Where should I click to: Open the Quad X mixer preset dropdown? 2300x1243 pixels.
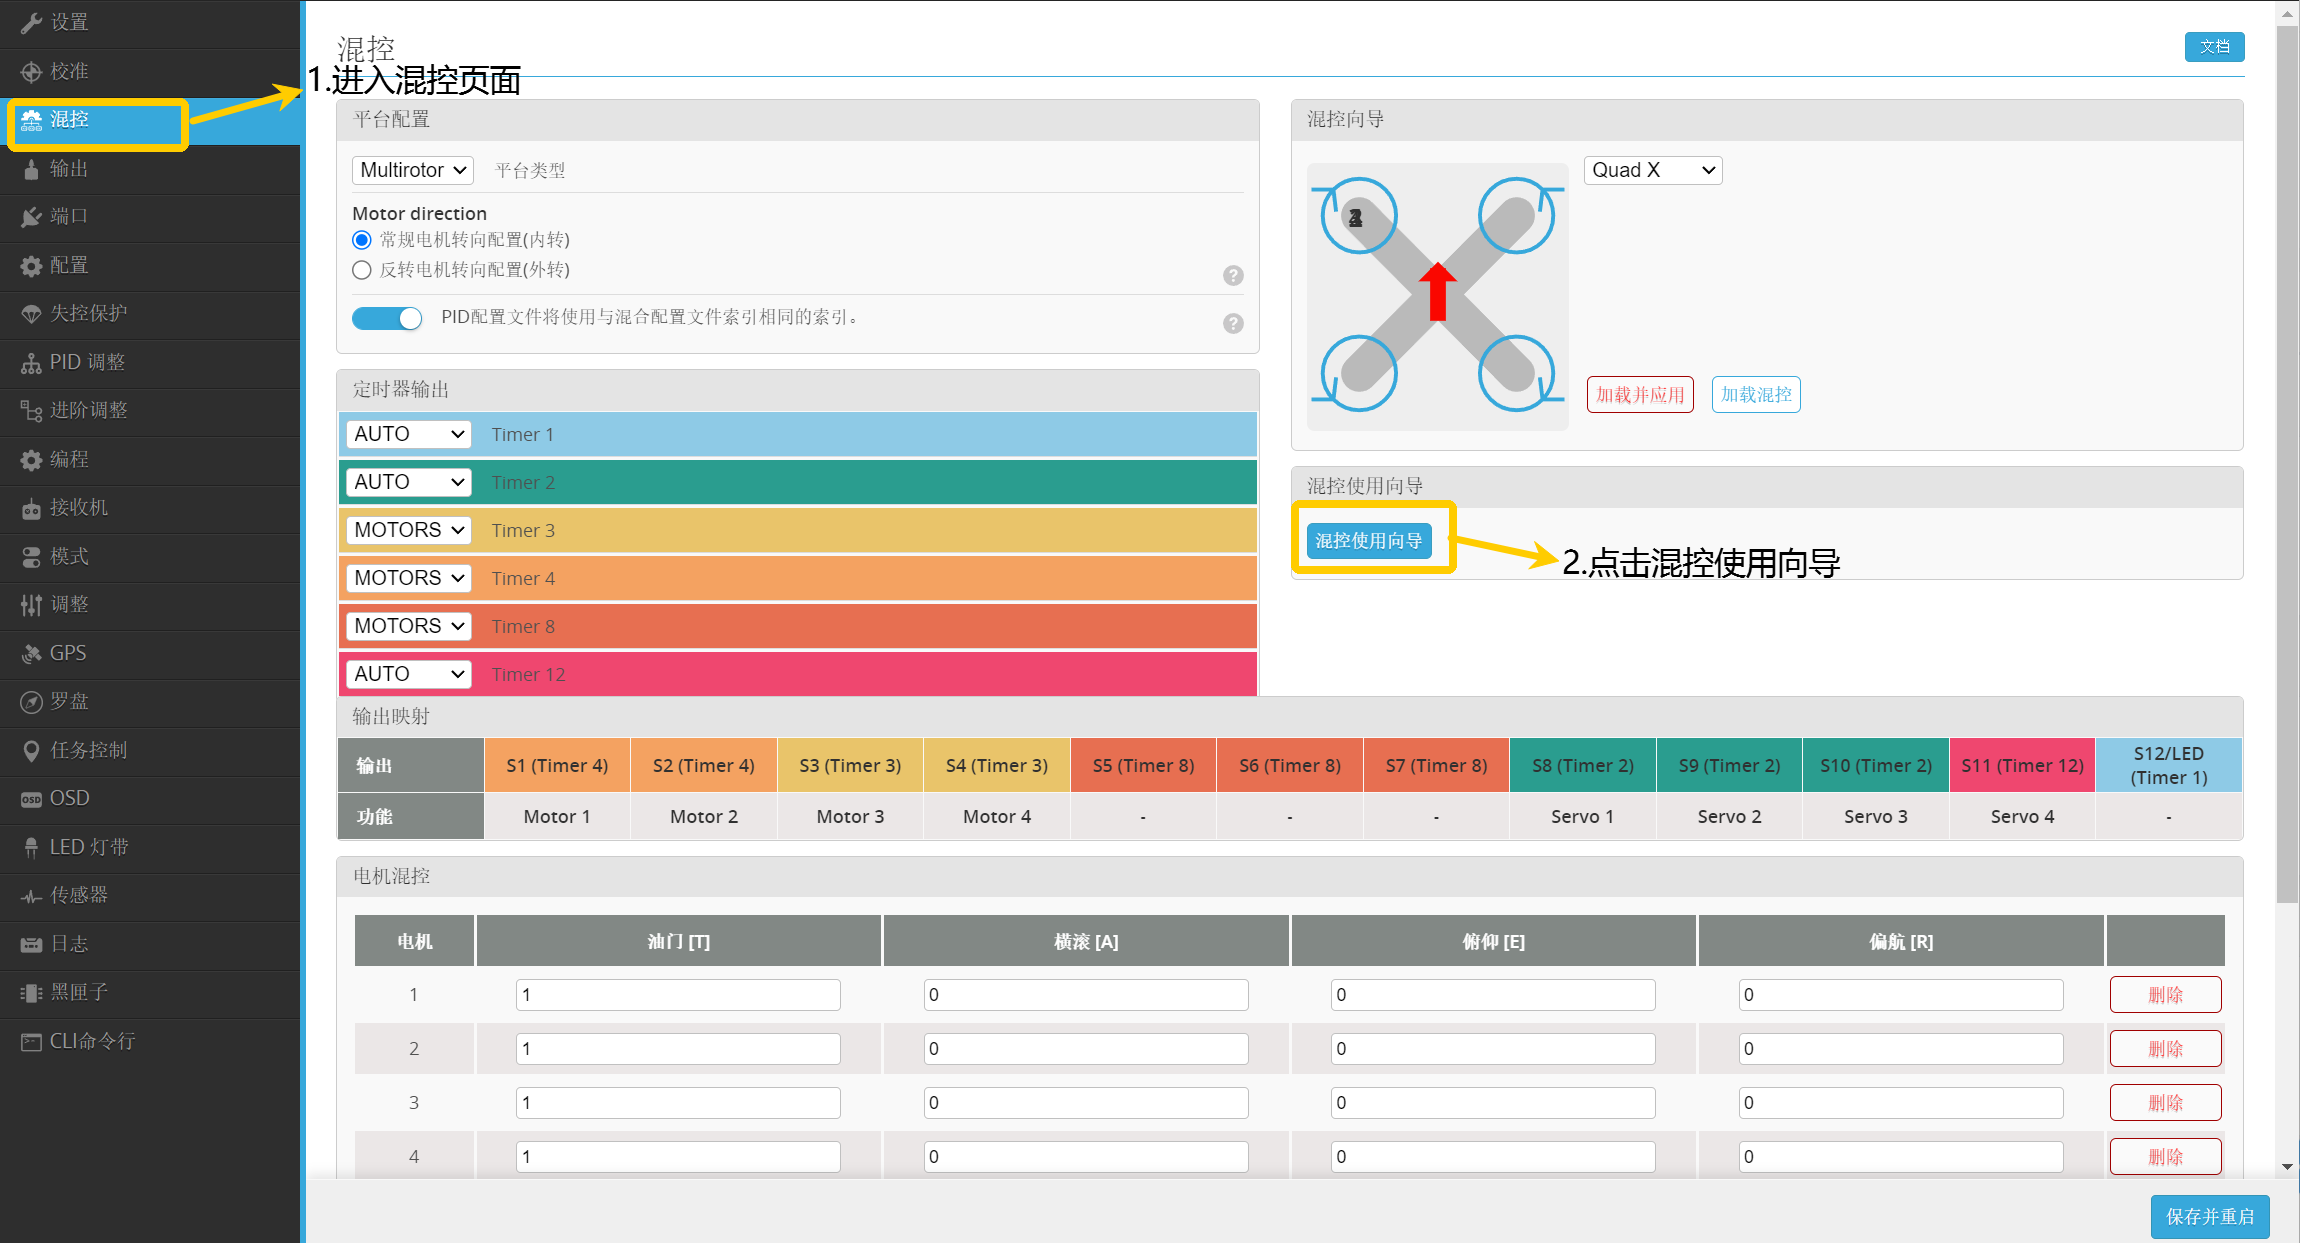[1652, 170]
